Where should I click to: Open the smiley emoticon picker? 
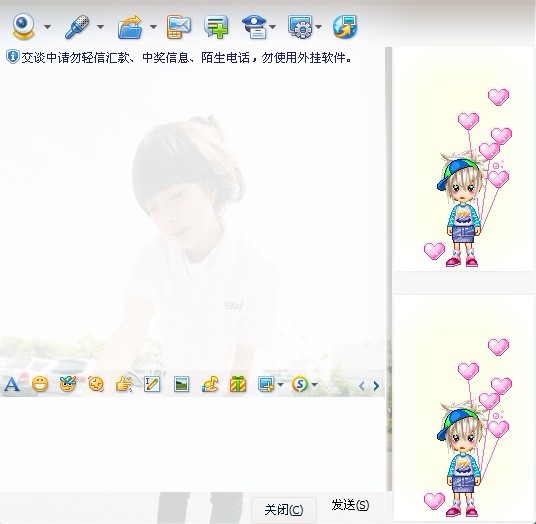40,384
